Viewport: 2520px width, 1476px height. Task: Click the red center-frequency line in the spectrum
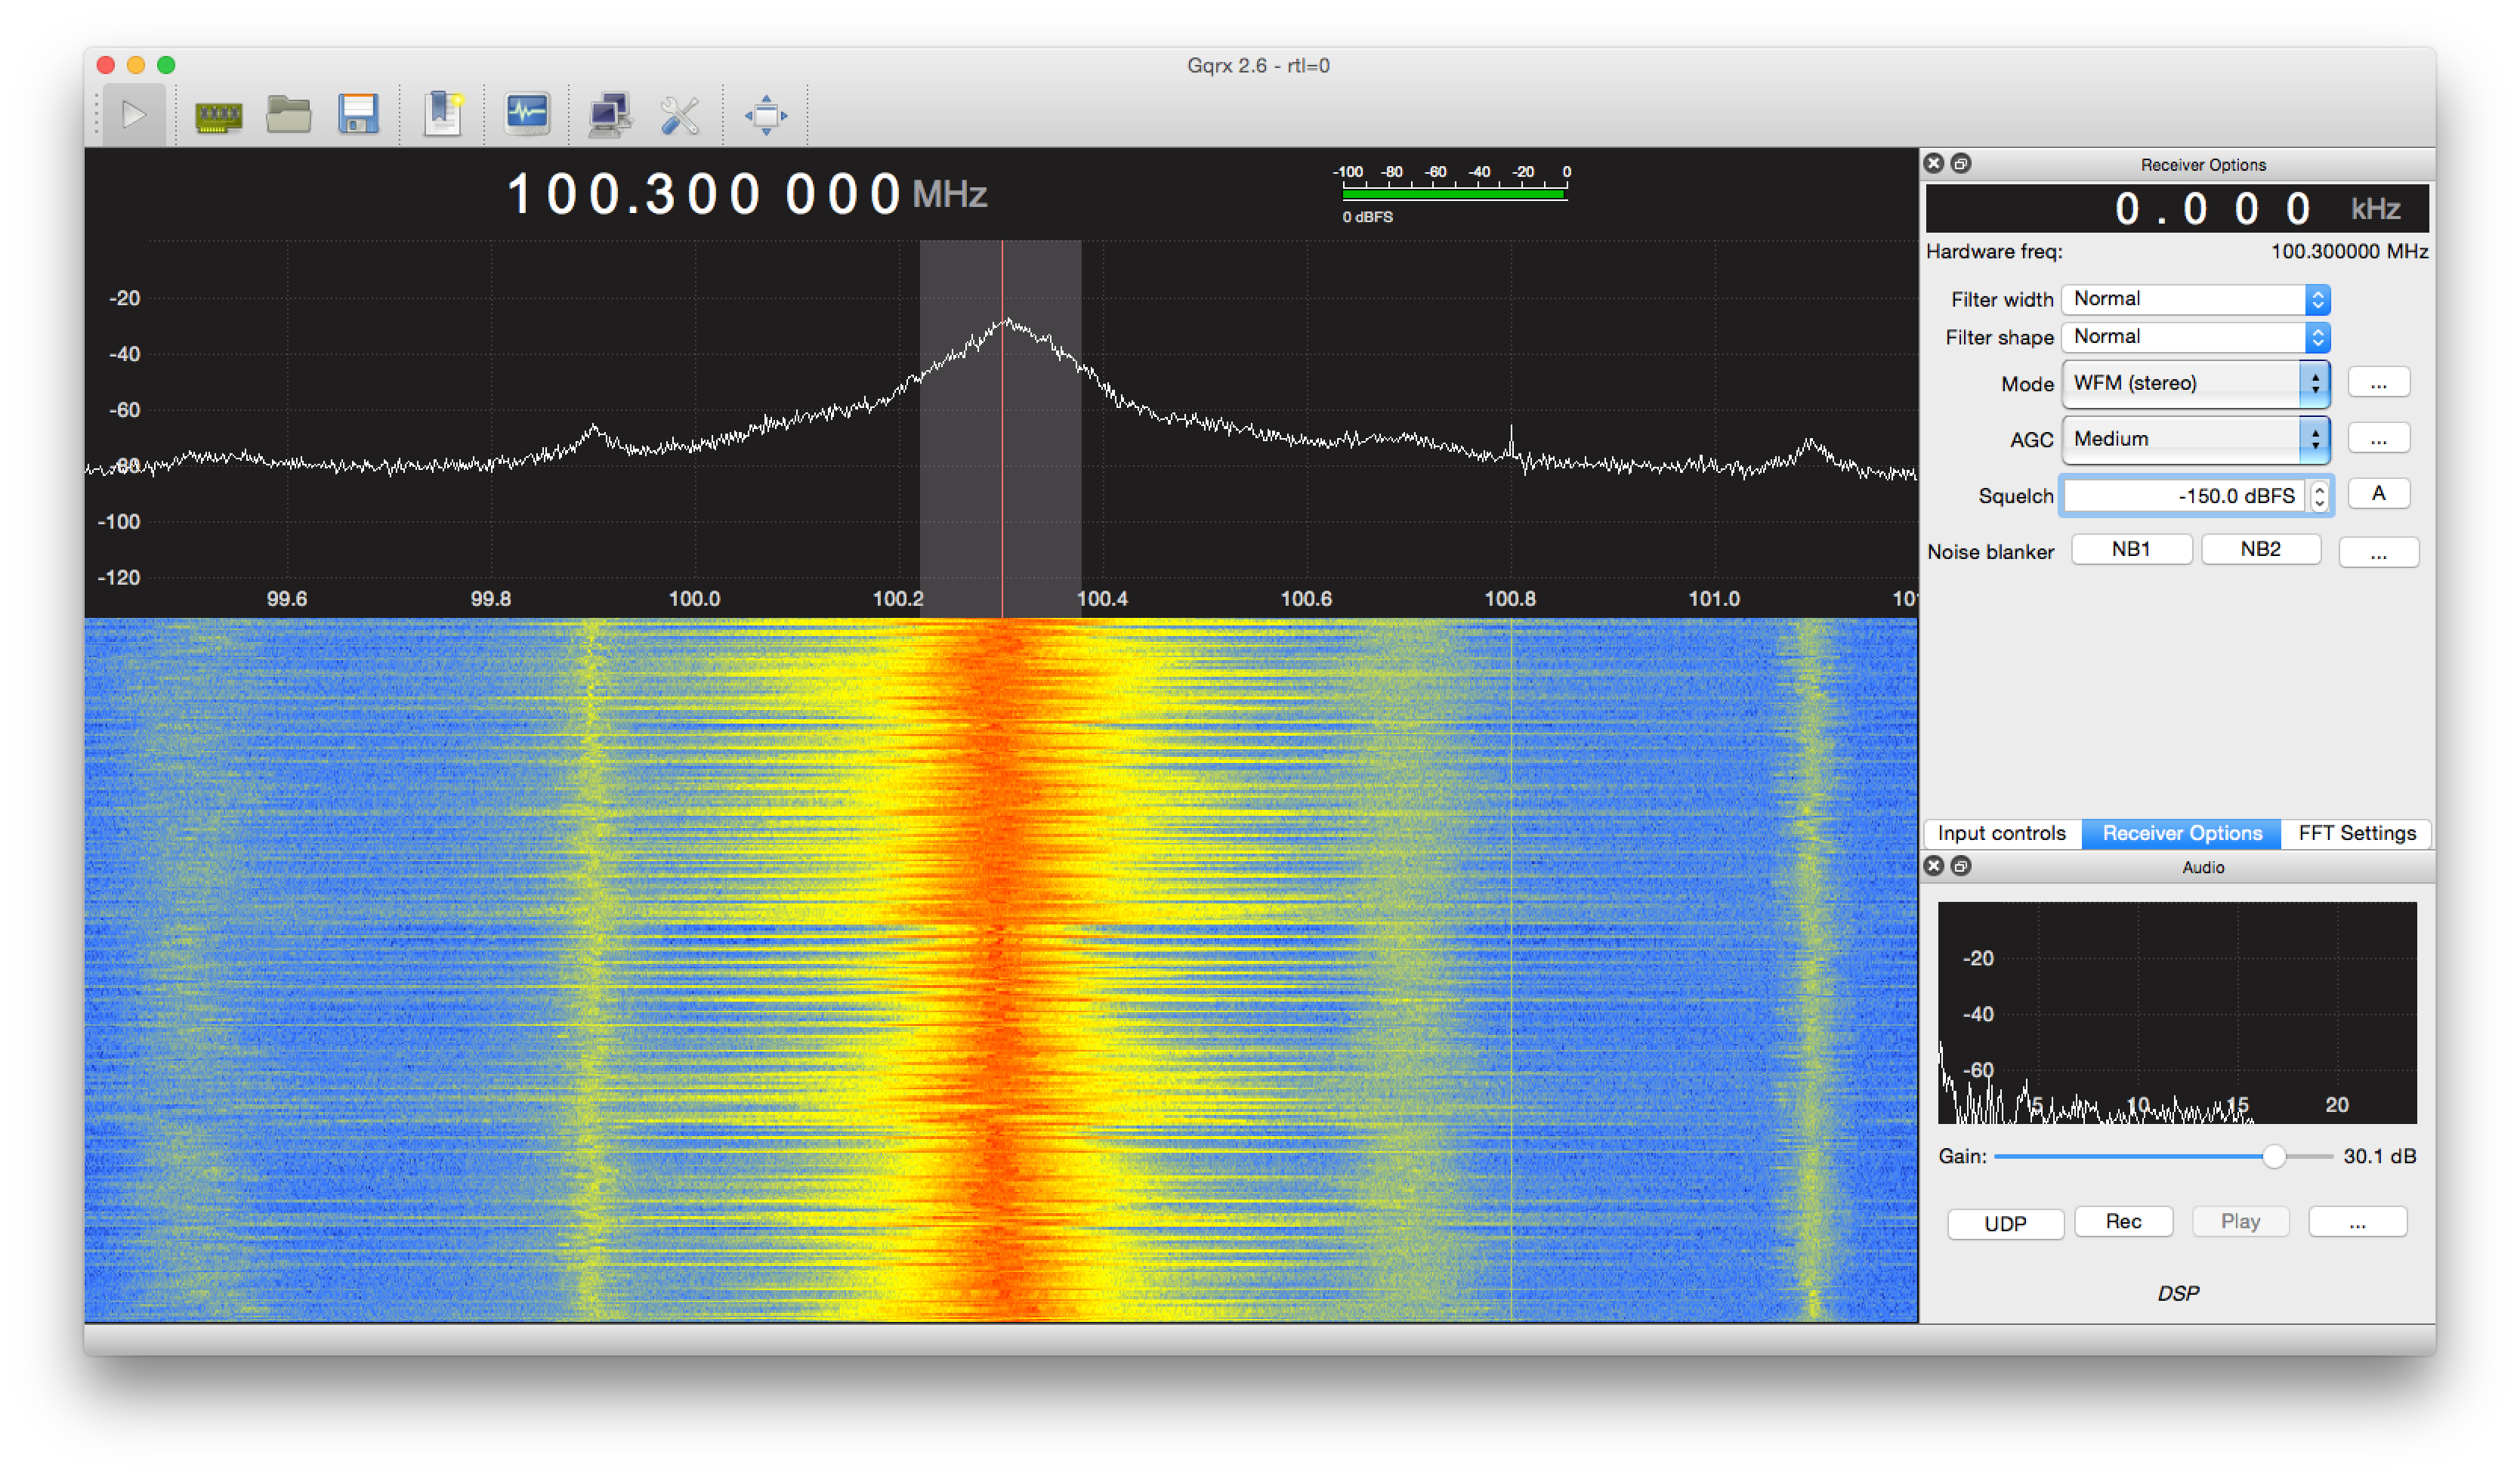(1002, 430)
